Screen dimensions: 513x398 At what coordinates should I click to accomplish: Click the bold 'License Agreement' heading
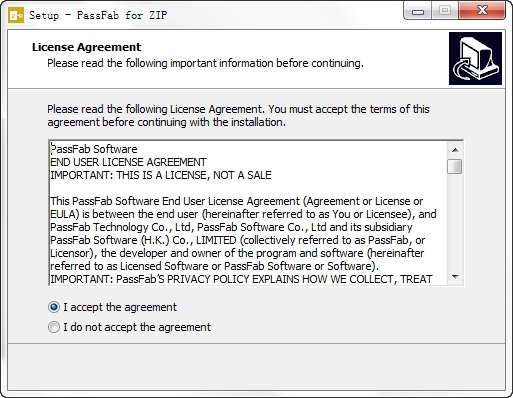[86, 47]
